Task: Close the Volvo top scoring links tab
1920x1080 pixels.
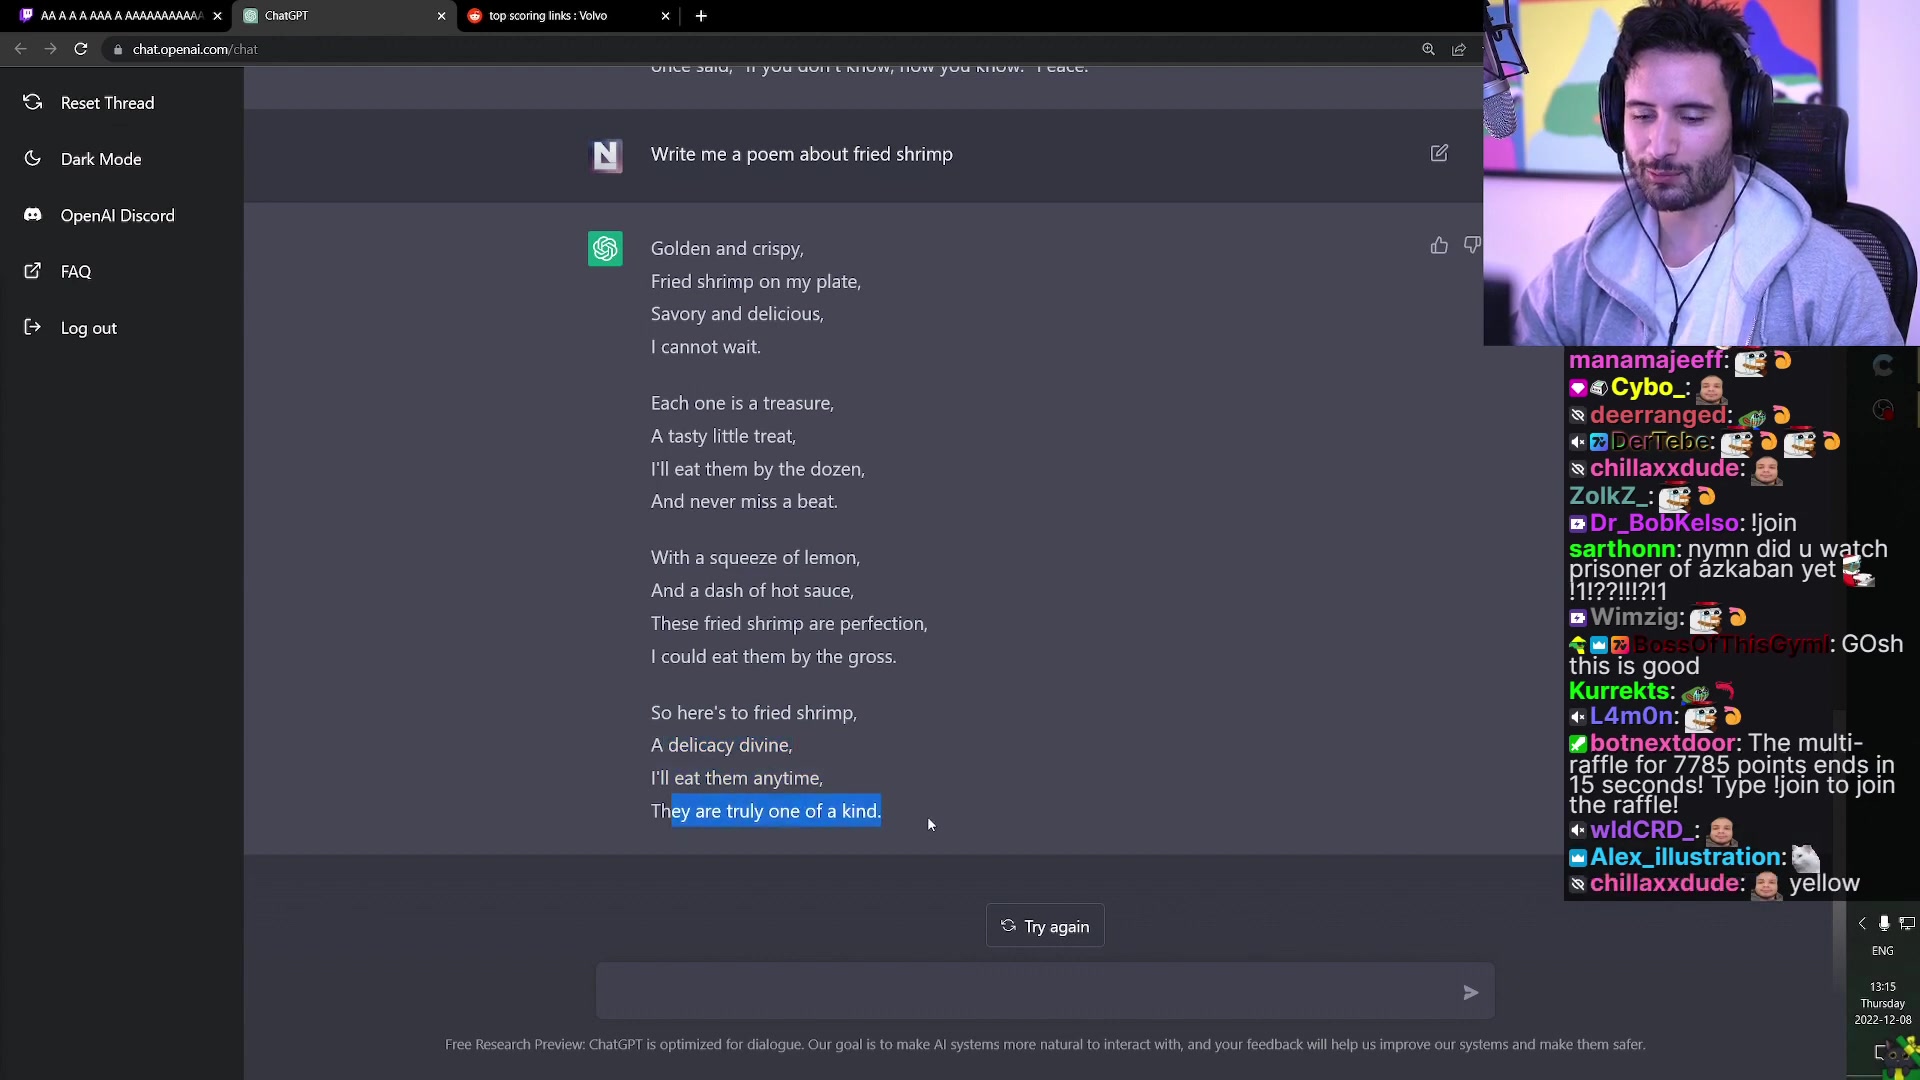Action: point(665,16)
